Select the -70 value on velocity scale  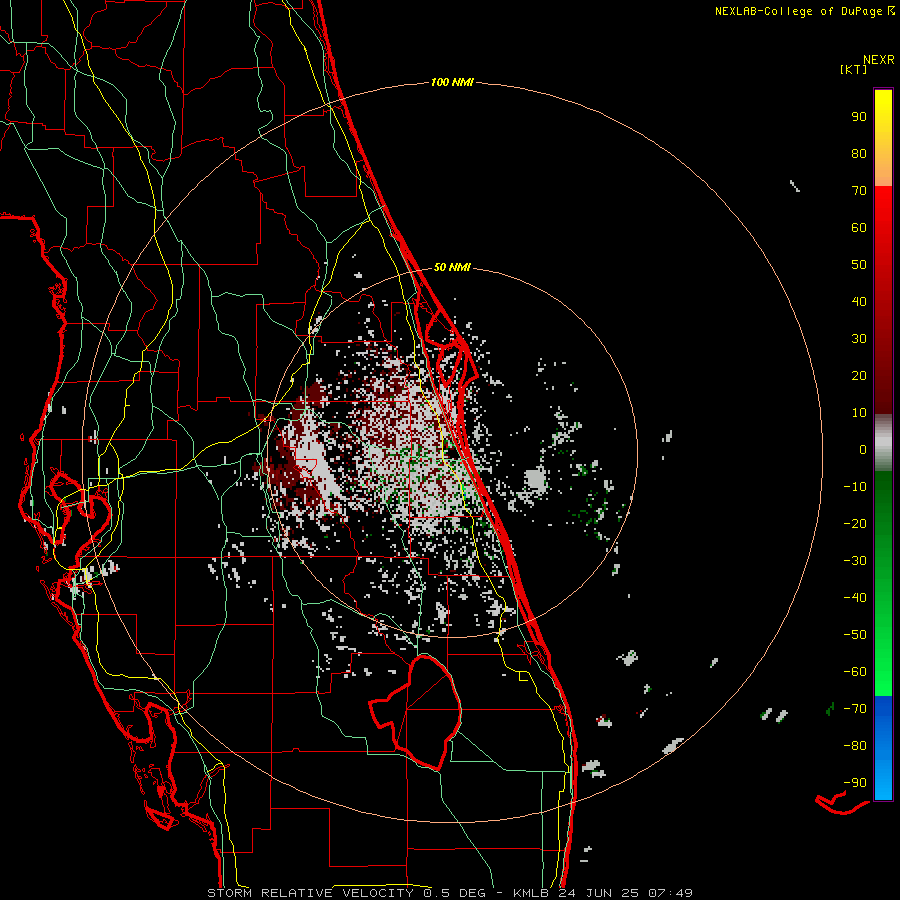click(855, 709)
